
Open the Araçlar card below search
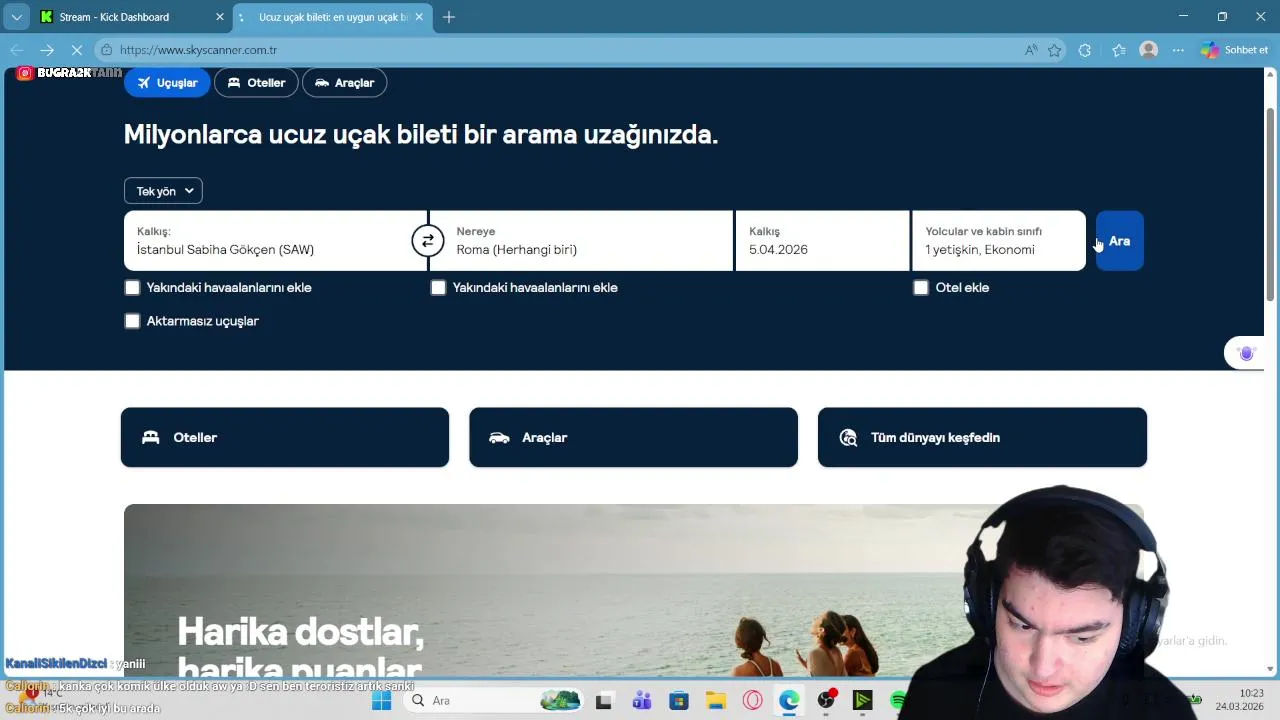633,437
